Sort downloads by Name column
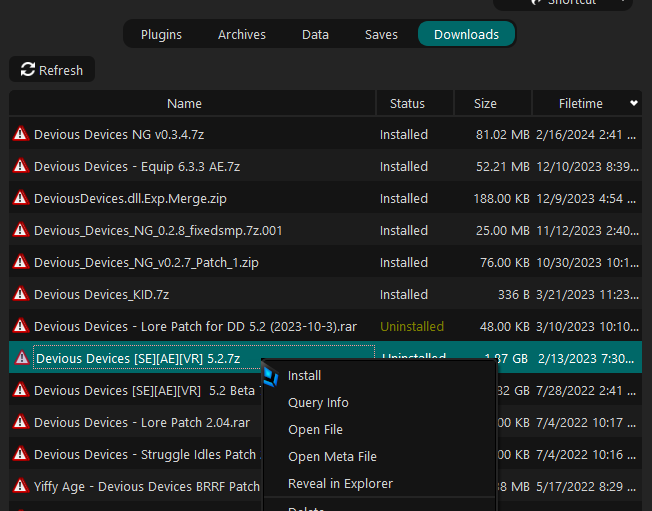Screen dimensions: 652x511 184,103
